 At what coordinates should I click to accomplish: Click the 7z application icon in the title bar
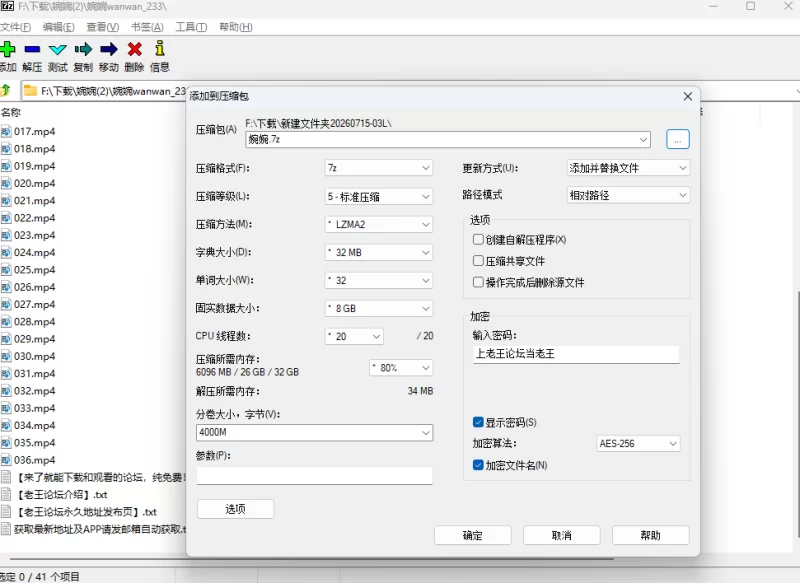[x=7, y=6]
